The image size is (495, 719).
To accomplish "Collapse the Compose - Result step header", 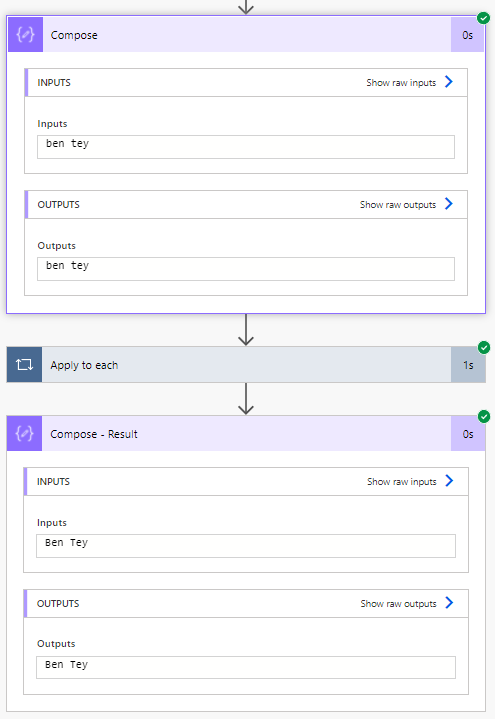I will click(x=246, y=434).
